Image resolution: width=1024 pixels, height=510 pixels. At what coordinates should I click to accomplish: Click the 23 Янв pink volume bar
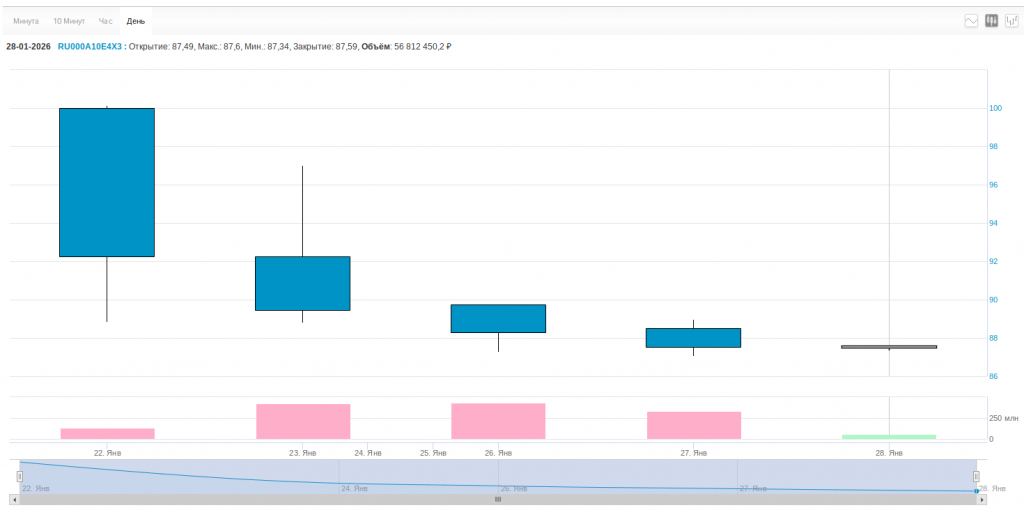(x=302, y=421)
